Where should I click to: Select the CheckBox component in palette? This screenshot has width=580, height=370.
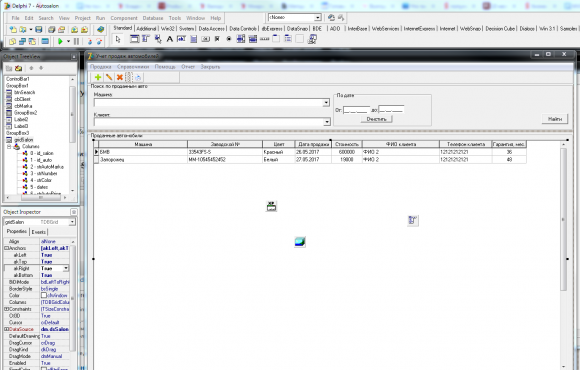pyautogui.click(x=217, y=39)
